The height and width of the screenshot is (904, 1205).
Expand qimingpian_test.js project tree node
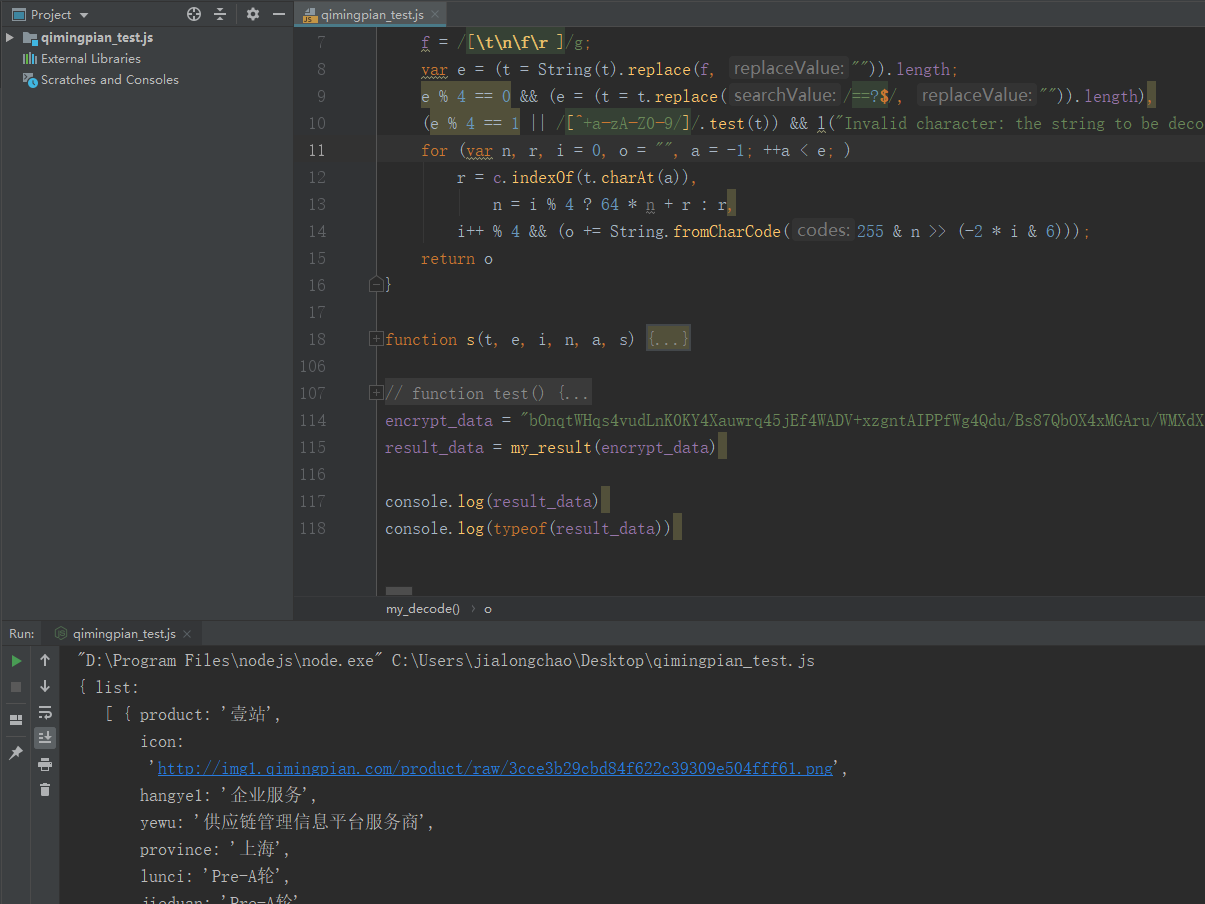click(10, 38)
